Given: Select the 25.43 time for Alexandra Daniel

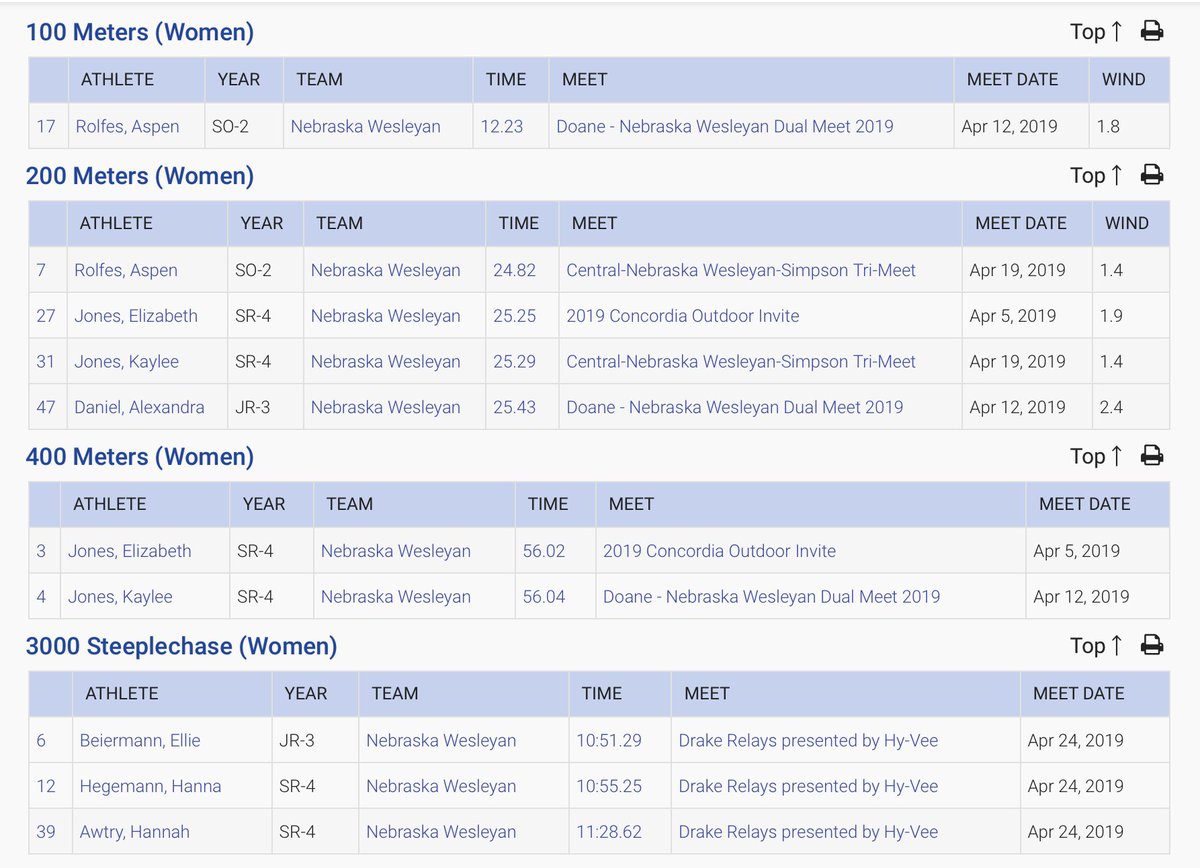Looking at the screenshot, I should (x=514, y=408).
